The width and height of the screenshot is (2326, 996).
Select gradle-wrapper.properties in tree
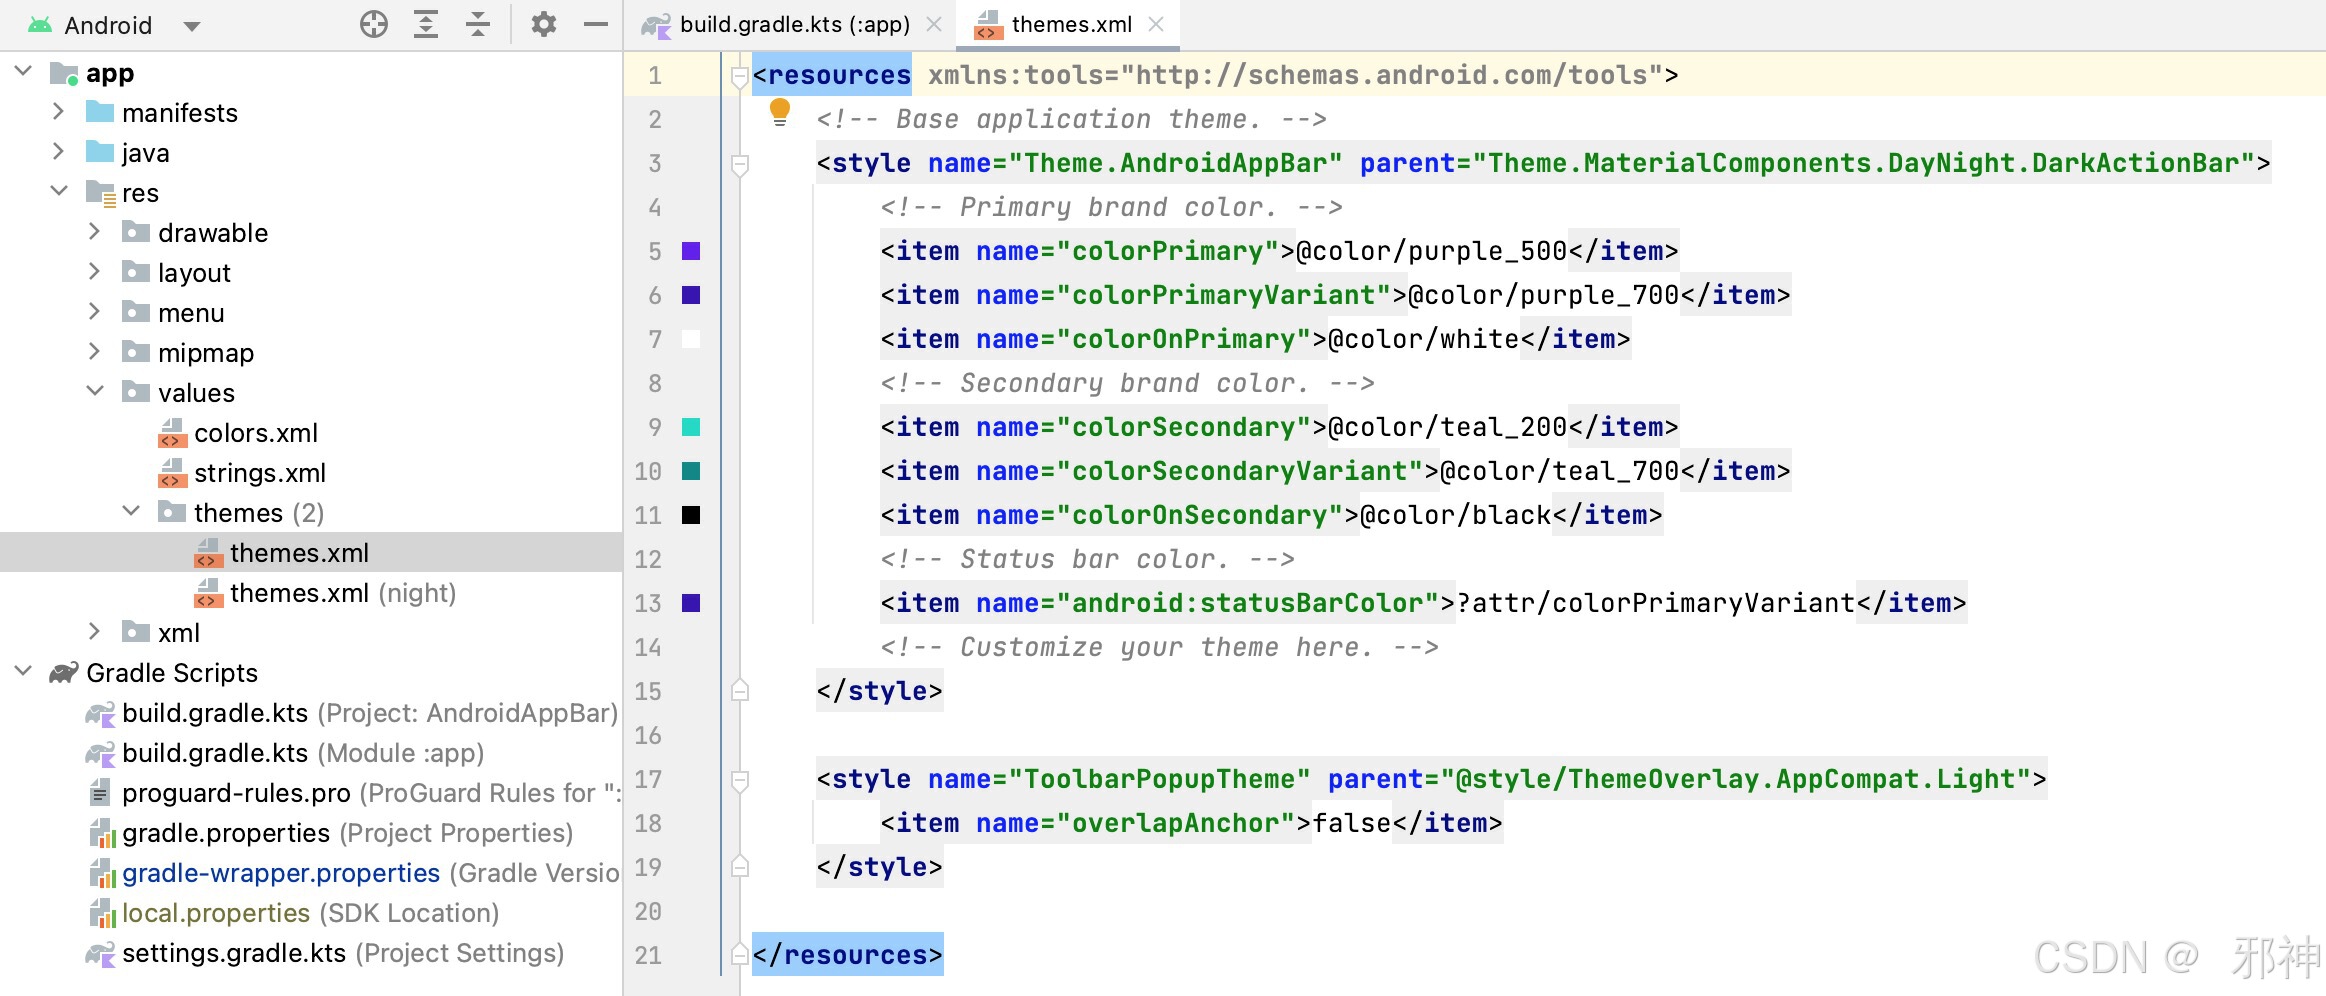click(281, 873)
